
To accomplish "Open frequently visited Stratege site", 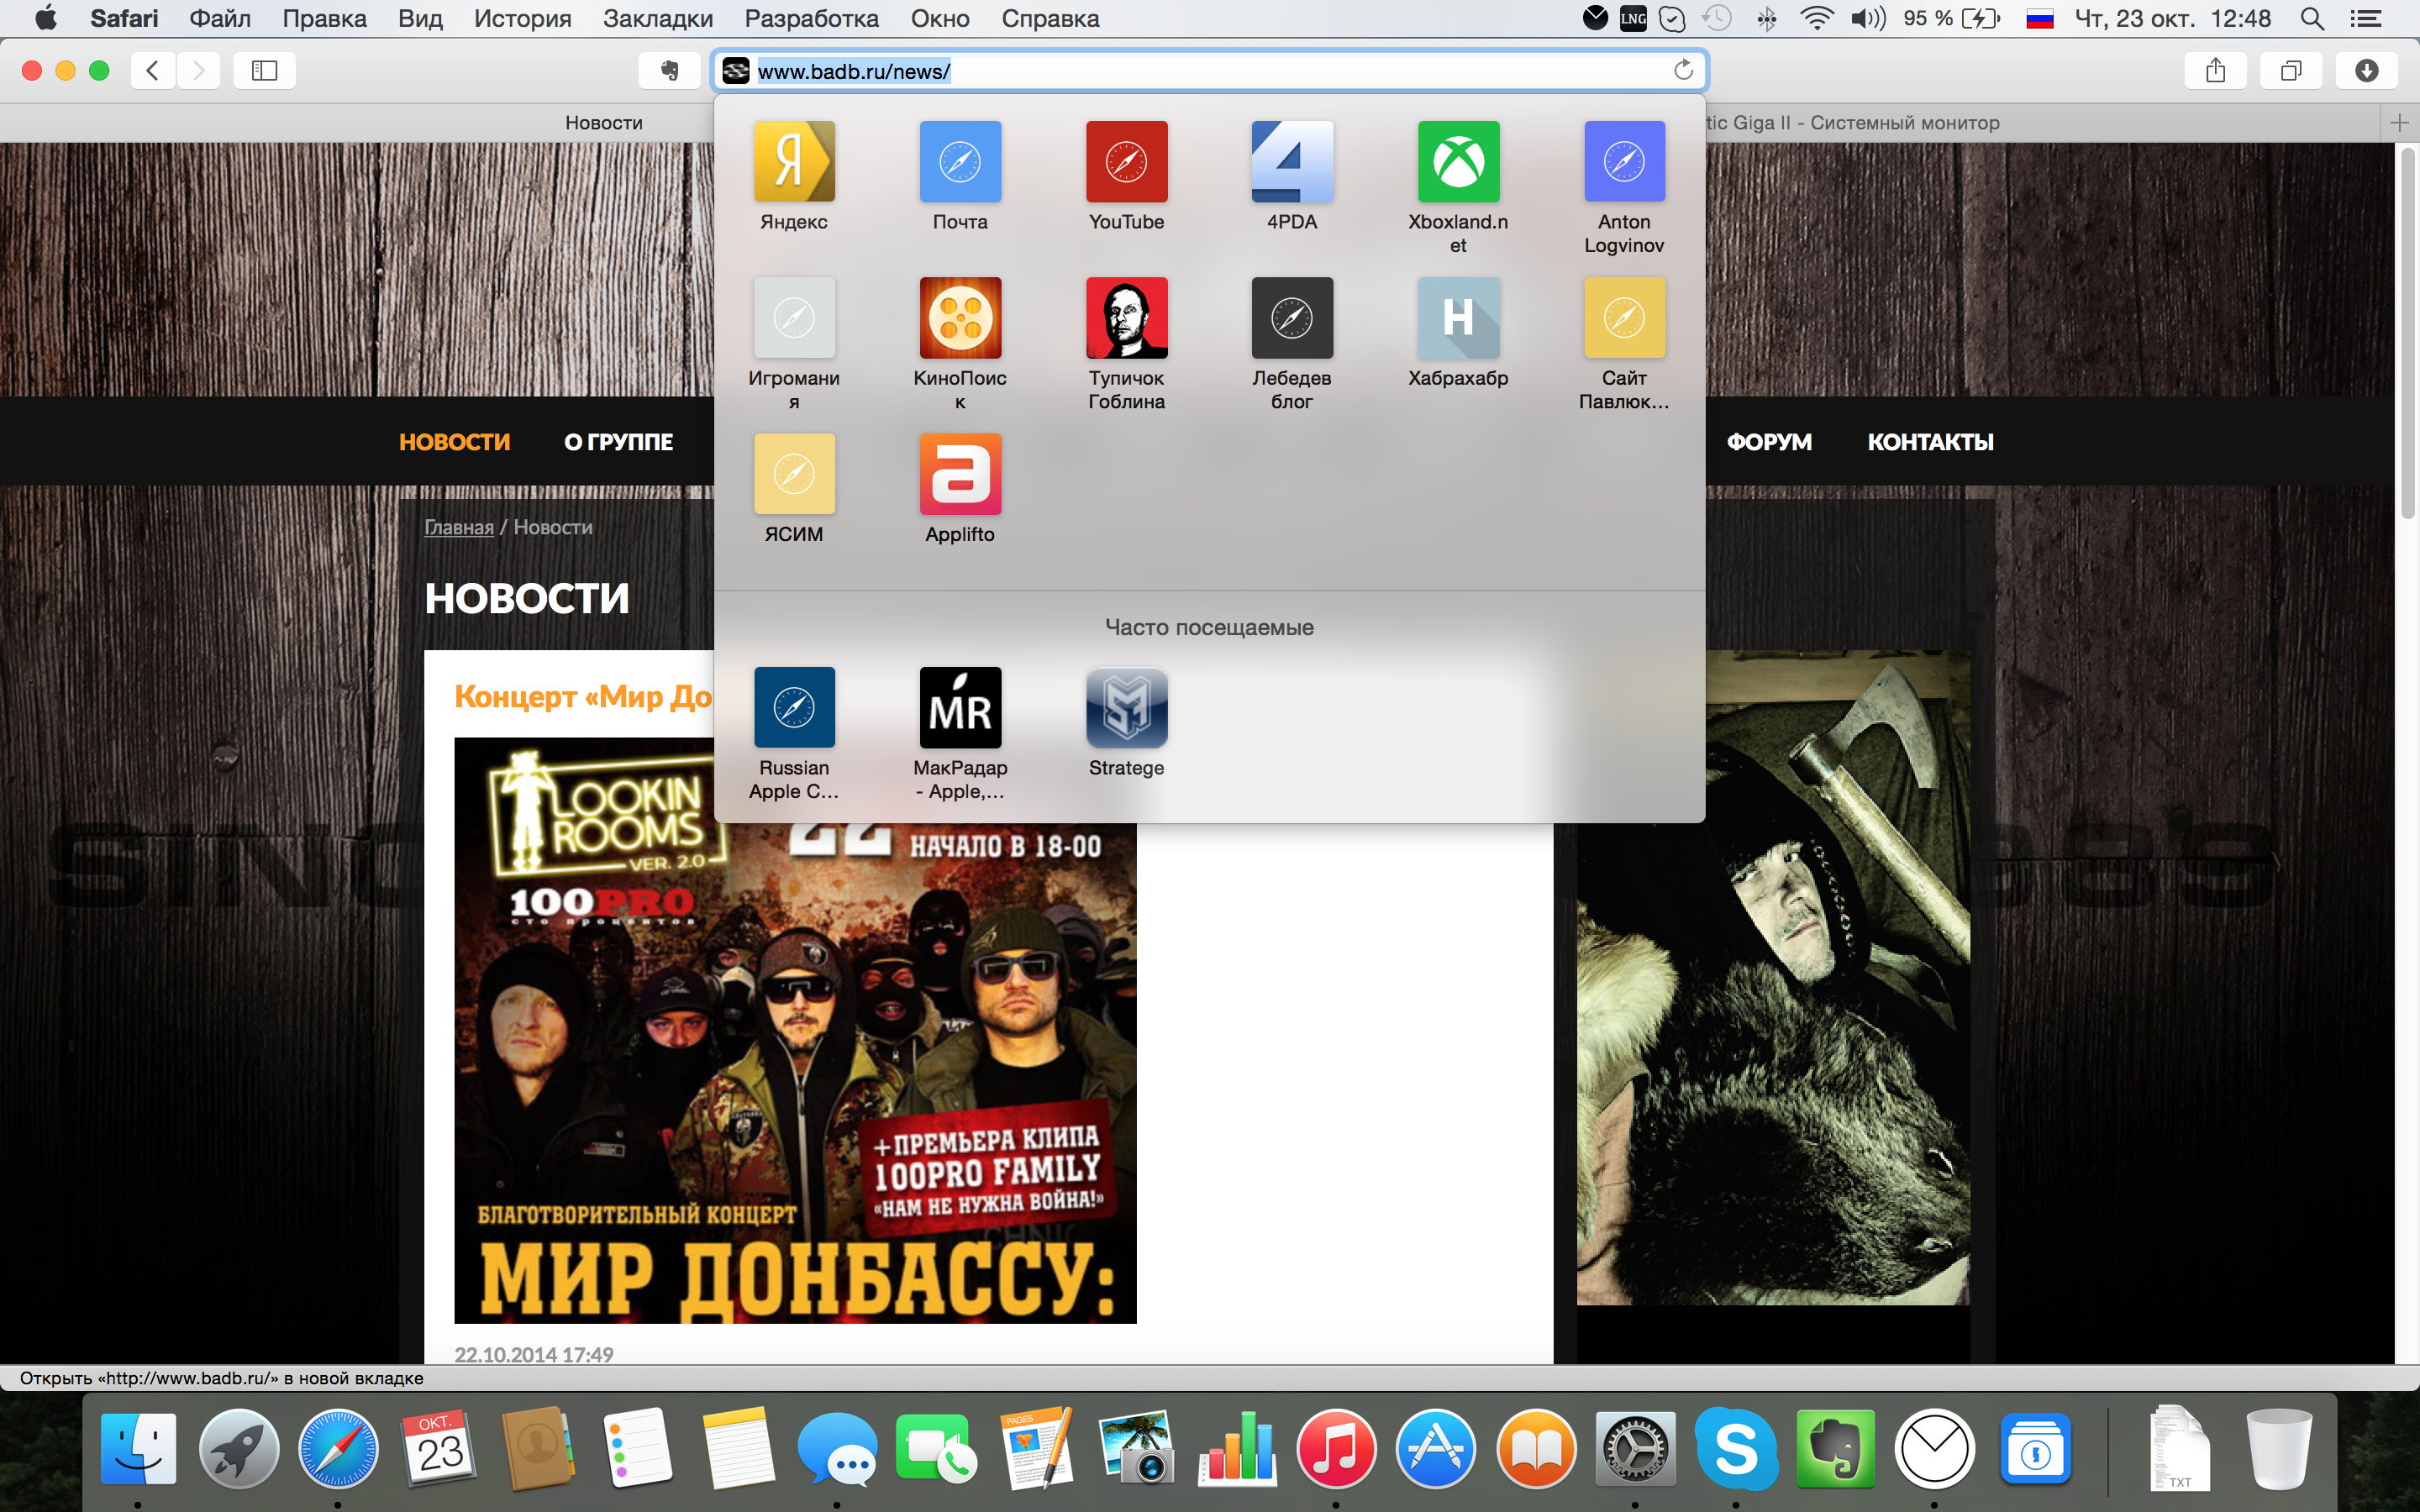I will click(1126, 707).
